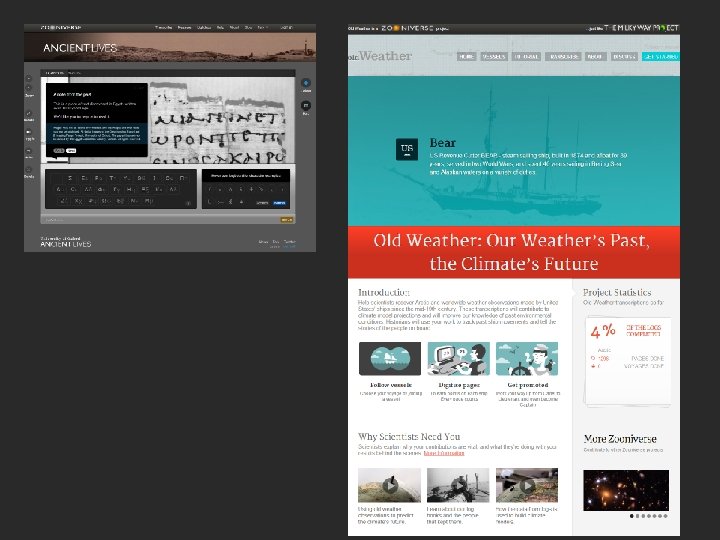Open the TUTORIAL tab on Old Weather
The width and height of the screenshot is (720, 540).
tap(526, 56)
